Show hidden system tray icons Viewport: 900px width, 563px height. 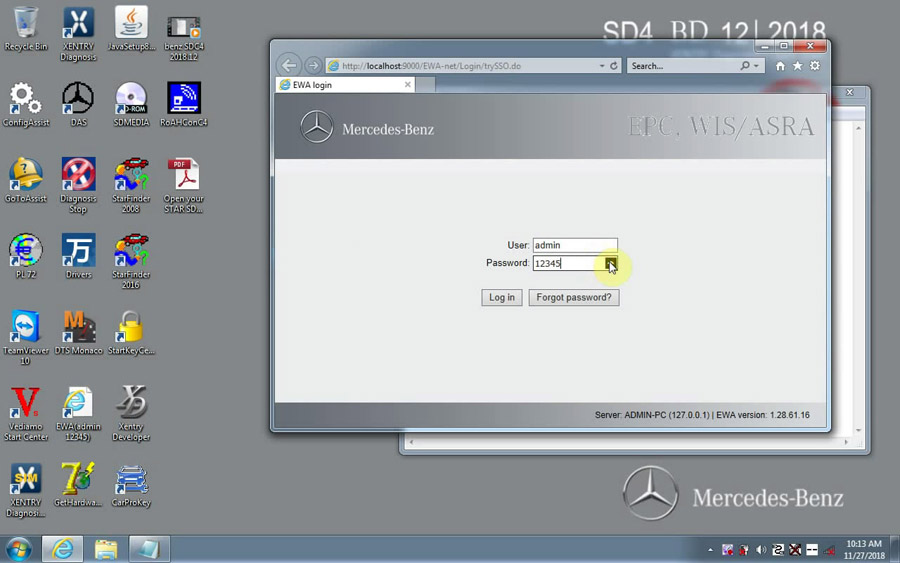click(710, 550)
